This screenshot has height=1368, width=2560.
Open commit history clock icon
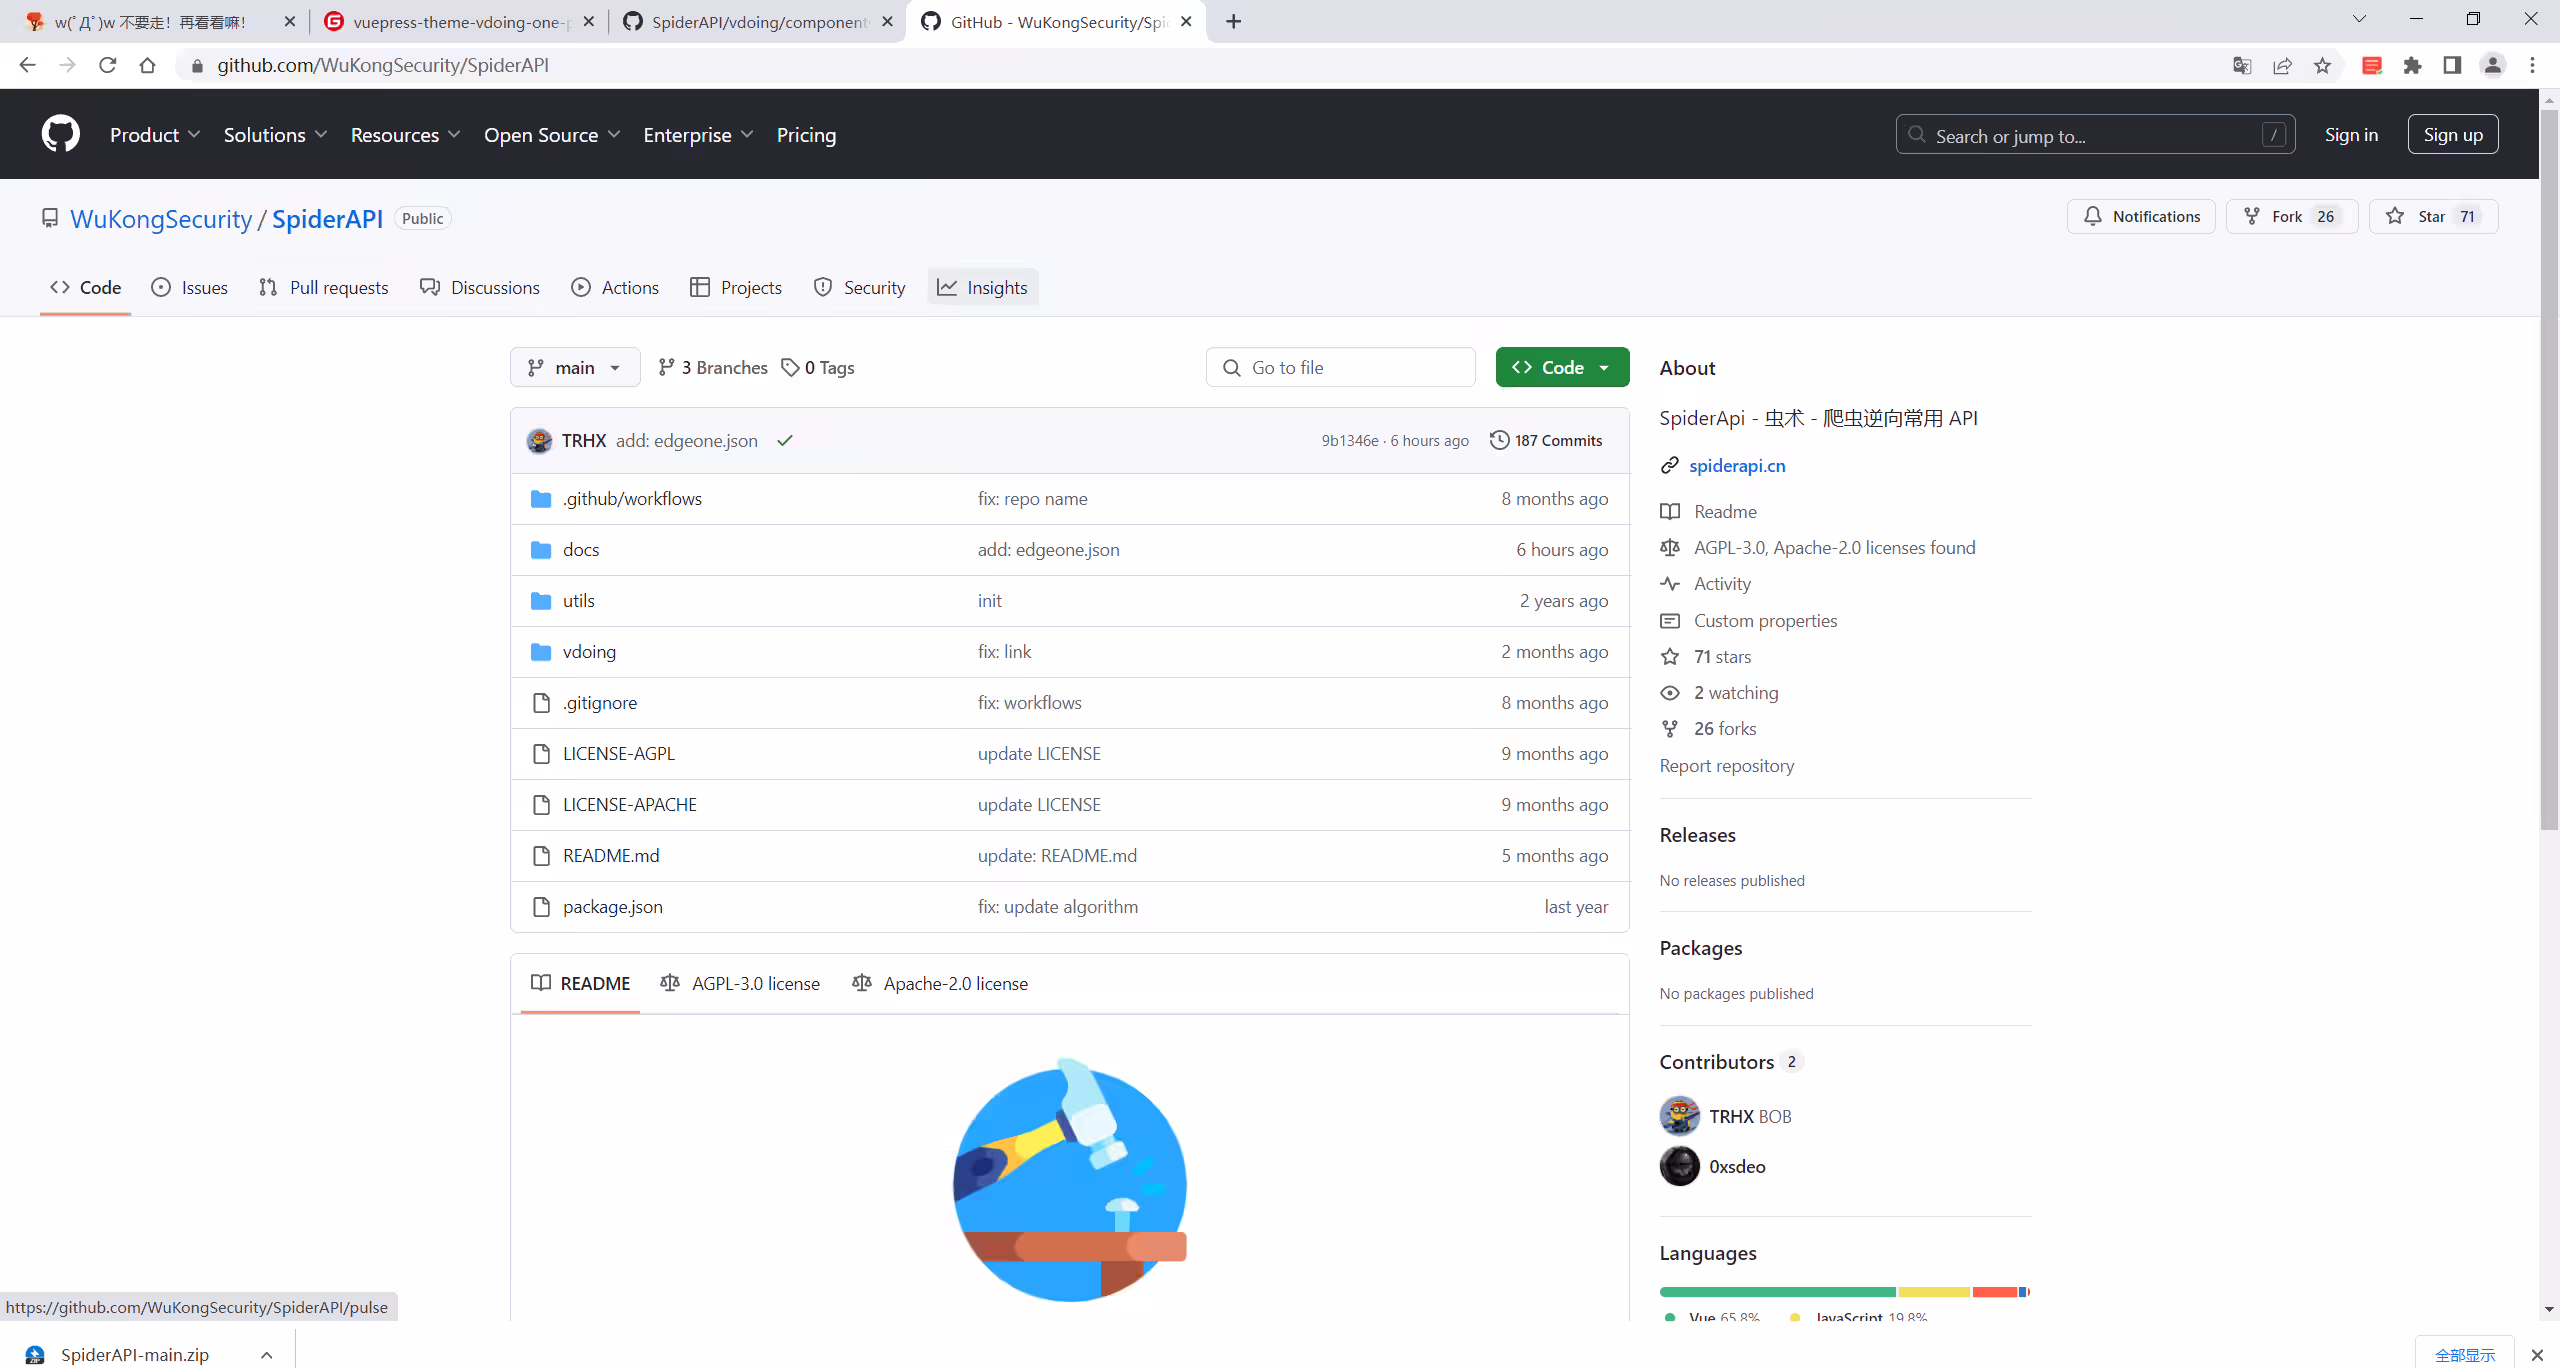pos(1499,440)
